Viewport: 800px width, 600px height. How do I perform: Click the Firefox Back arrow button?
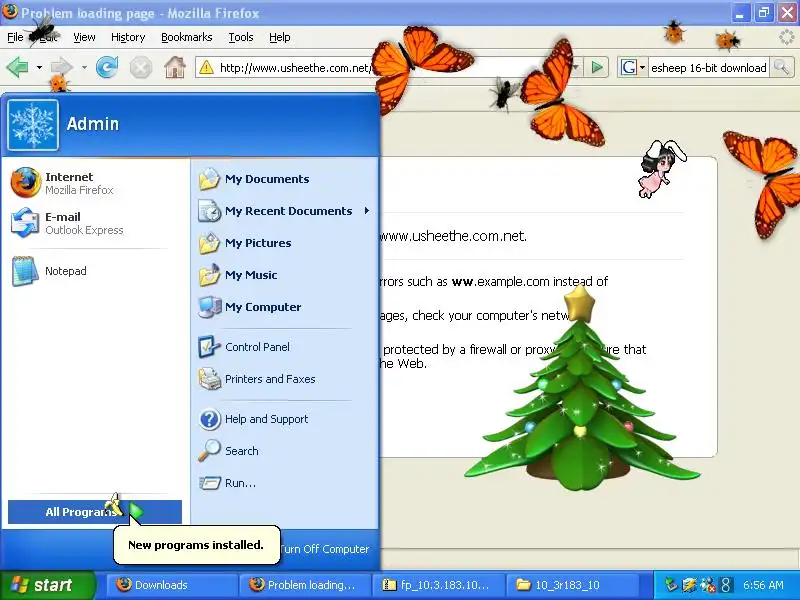pos(17,67)
